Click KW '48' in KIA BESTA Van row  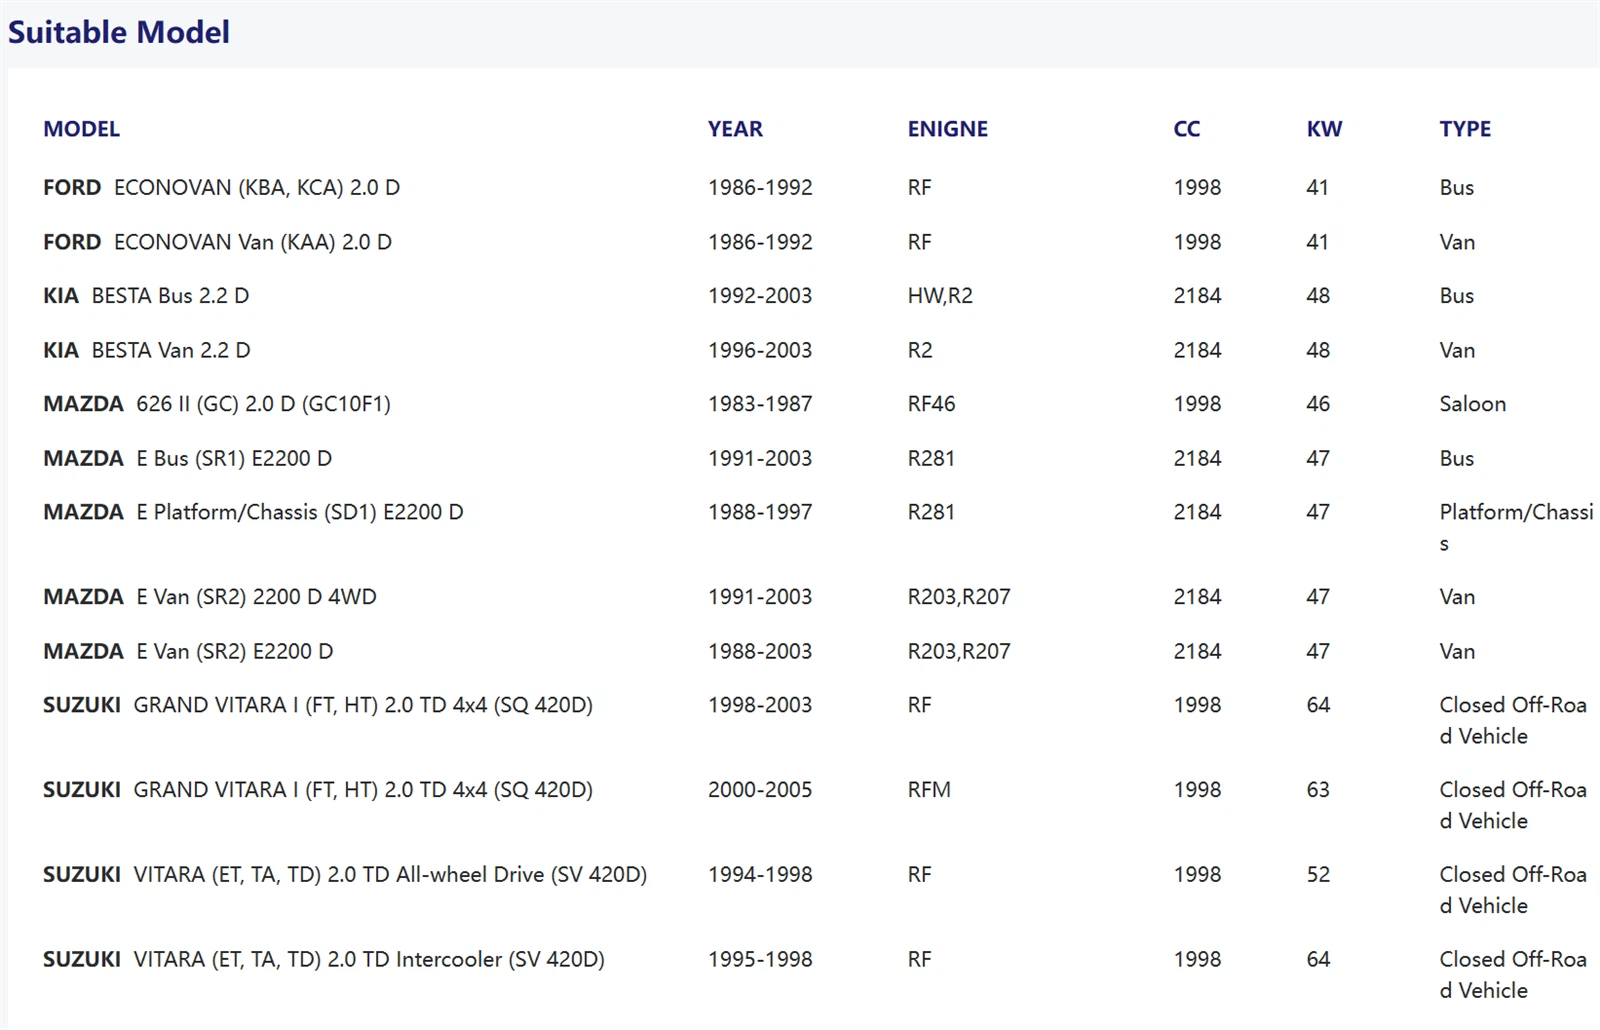pyautogui.click(x=1318, y=350)
